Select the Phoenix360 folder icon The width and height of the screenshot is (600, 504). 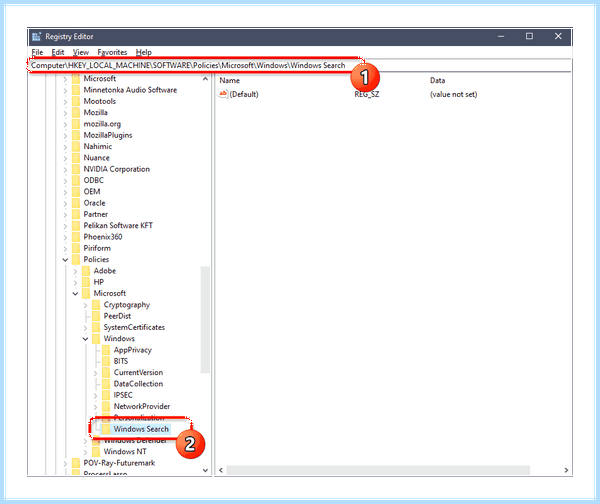pyautogui.click(x=76, y=237)
